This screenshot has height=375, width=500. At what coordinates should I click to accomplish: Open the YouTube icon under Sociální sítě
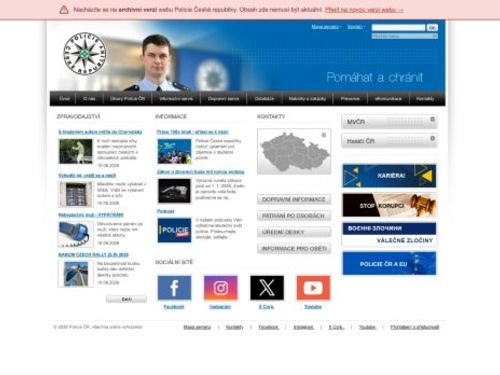click(x=313, y=288)
